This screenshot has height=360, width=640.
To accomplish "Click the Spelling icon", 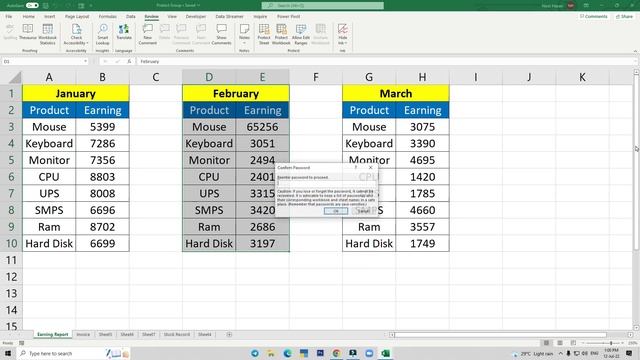I will coord(10,29).
